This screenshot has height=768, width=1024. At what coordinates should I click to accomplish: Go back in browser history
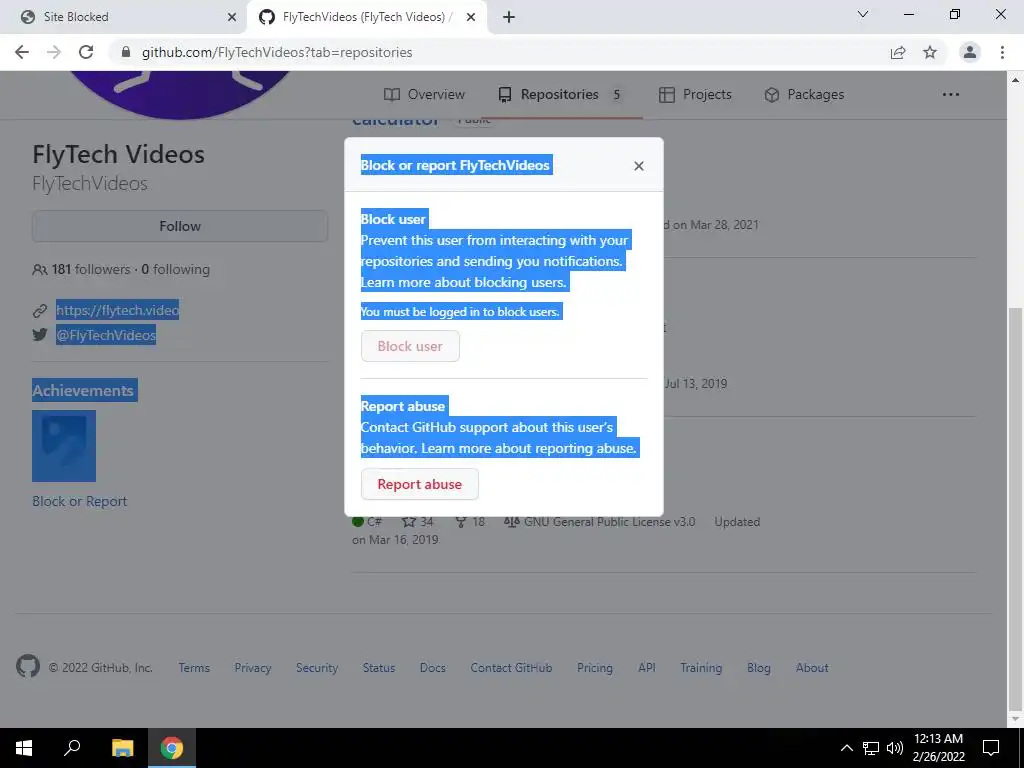click(x=22, y=52)
